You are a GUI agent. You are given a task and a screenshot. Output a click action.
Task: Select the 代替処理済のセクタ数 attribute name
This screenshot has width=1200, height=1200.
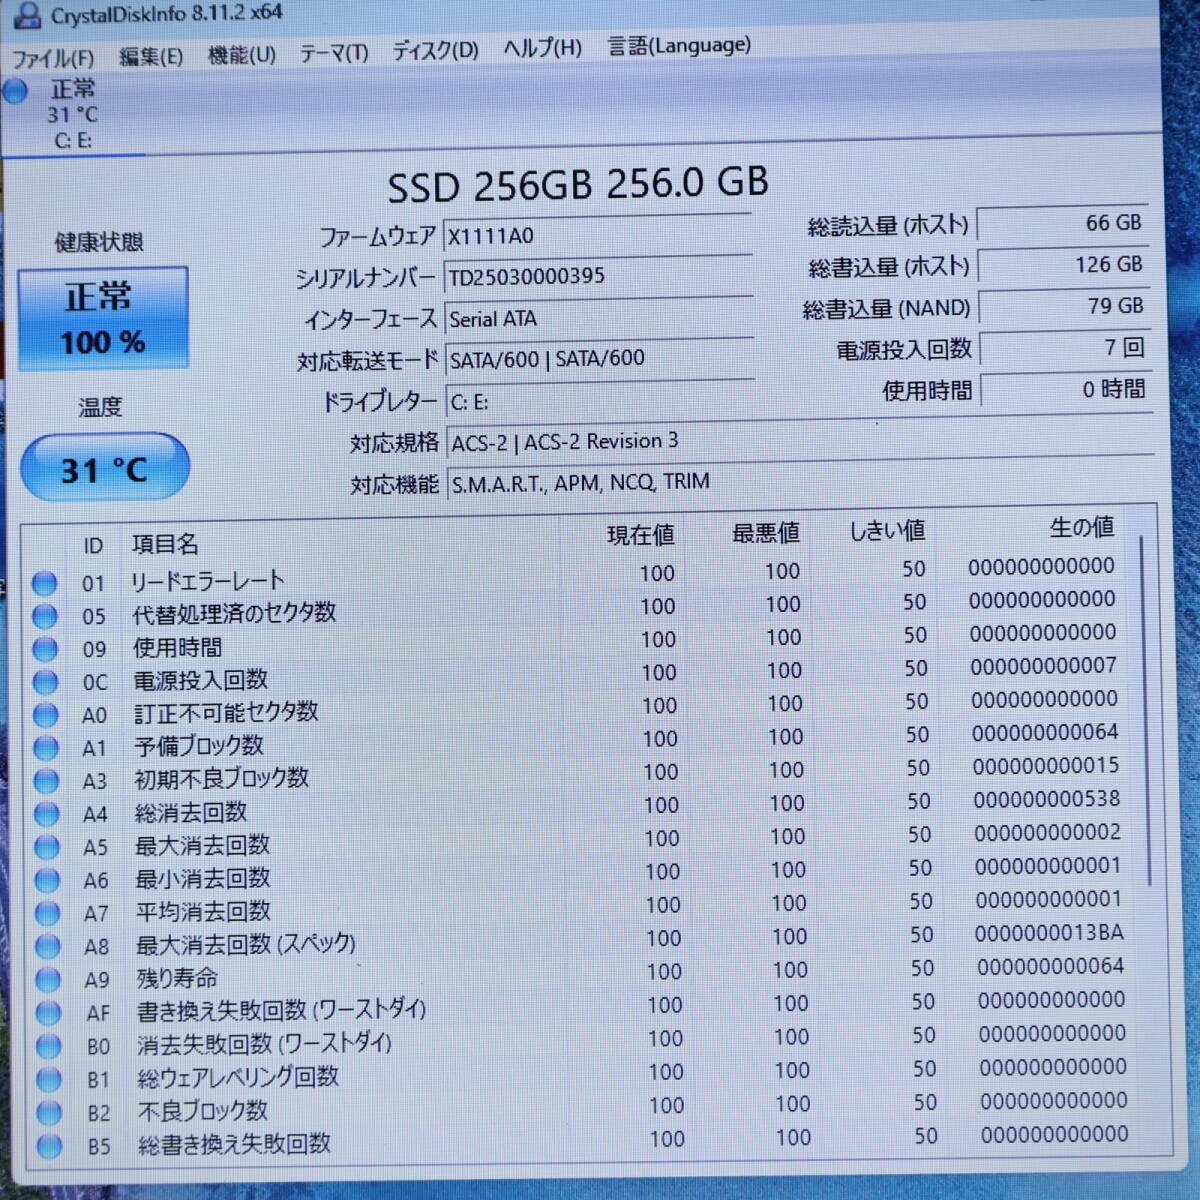point(234,613)
